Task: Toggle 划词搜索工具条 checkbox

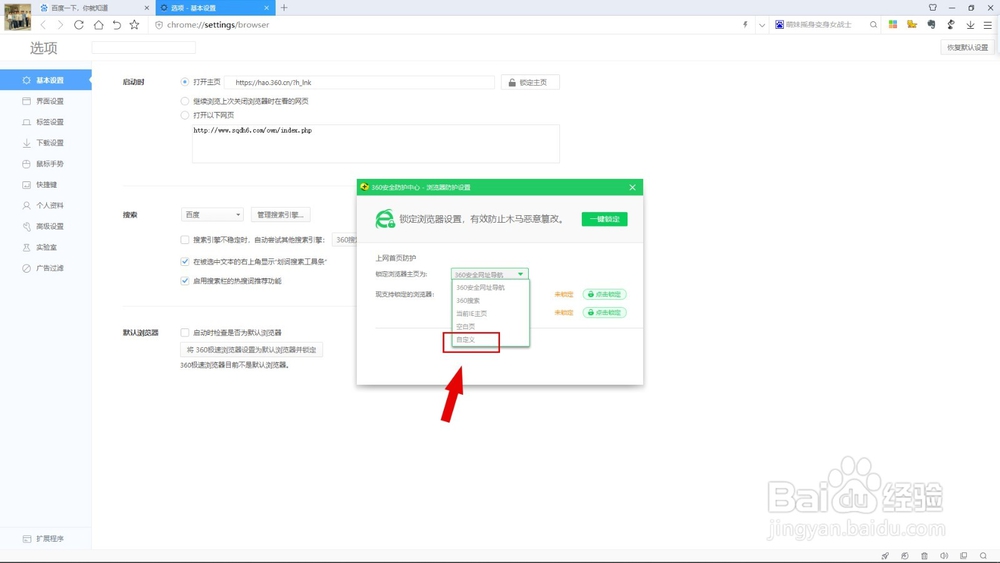Action: [x=184, y=261]
